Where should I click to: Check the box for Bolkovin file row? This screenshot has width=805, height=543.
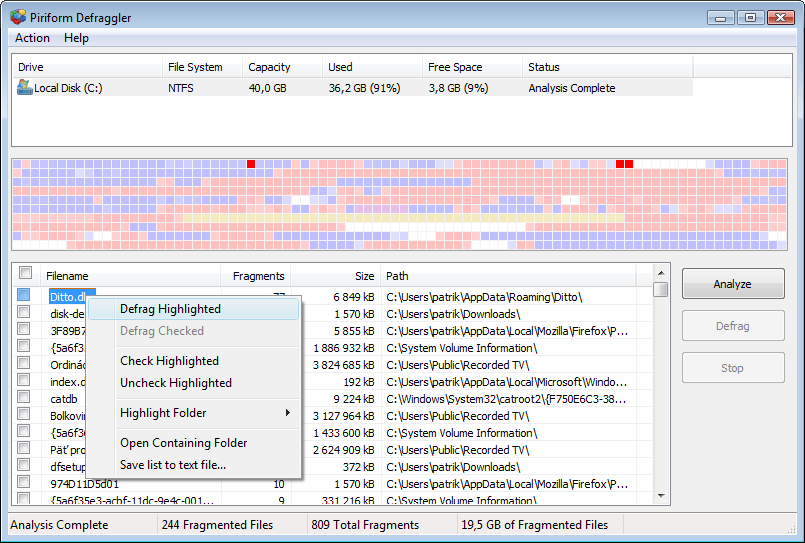click(24, 413)
